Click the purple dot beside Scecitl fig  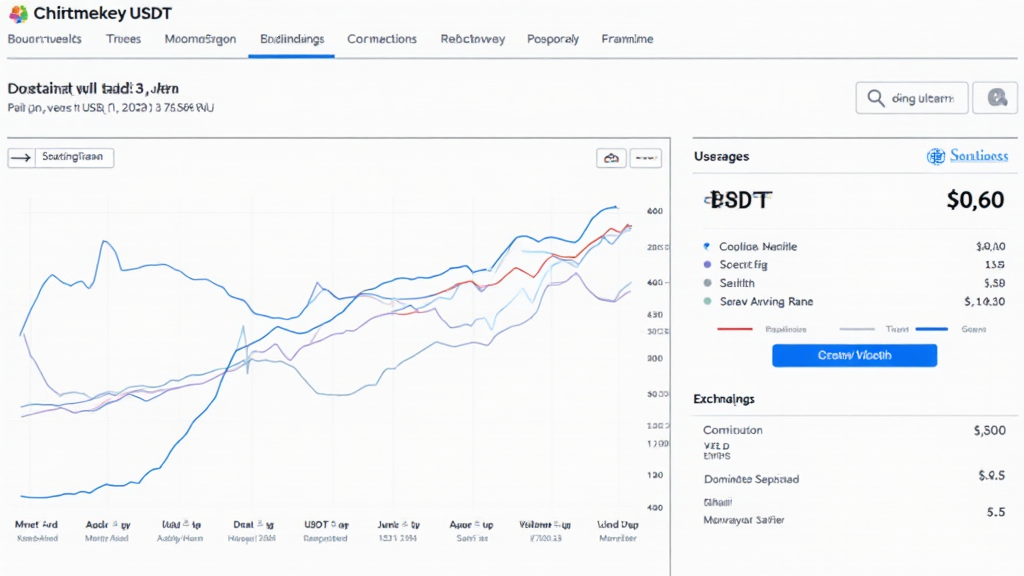[x=707, y=265]
